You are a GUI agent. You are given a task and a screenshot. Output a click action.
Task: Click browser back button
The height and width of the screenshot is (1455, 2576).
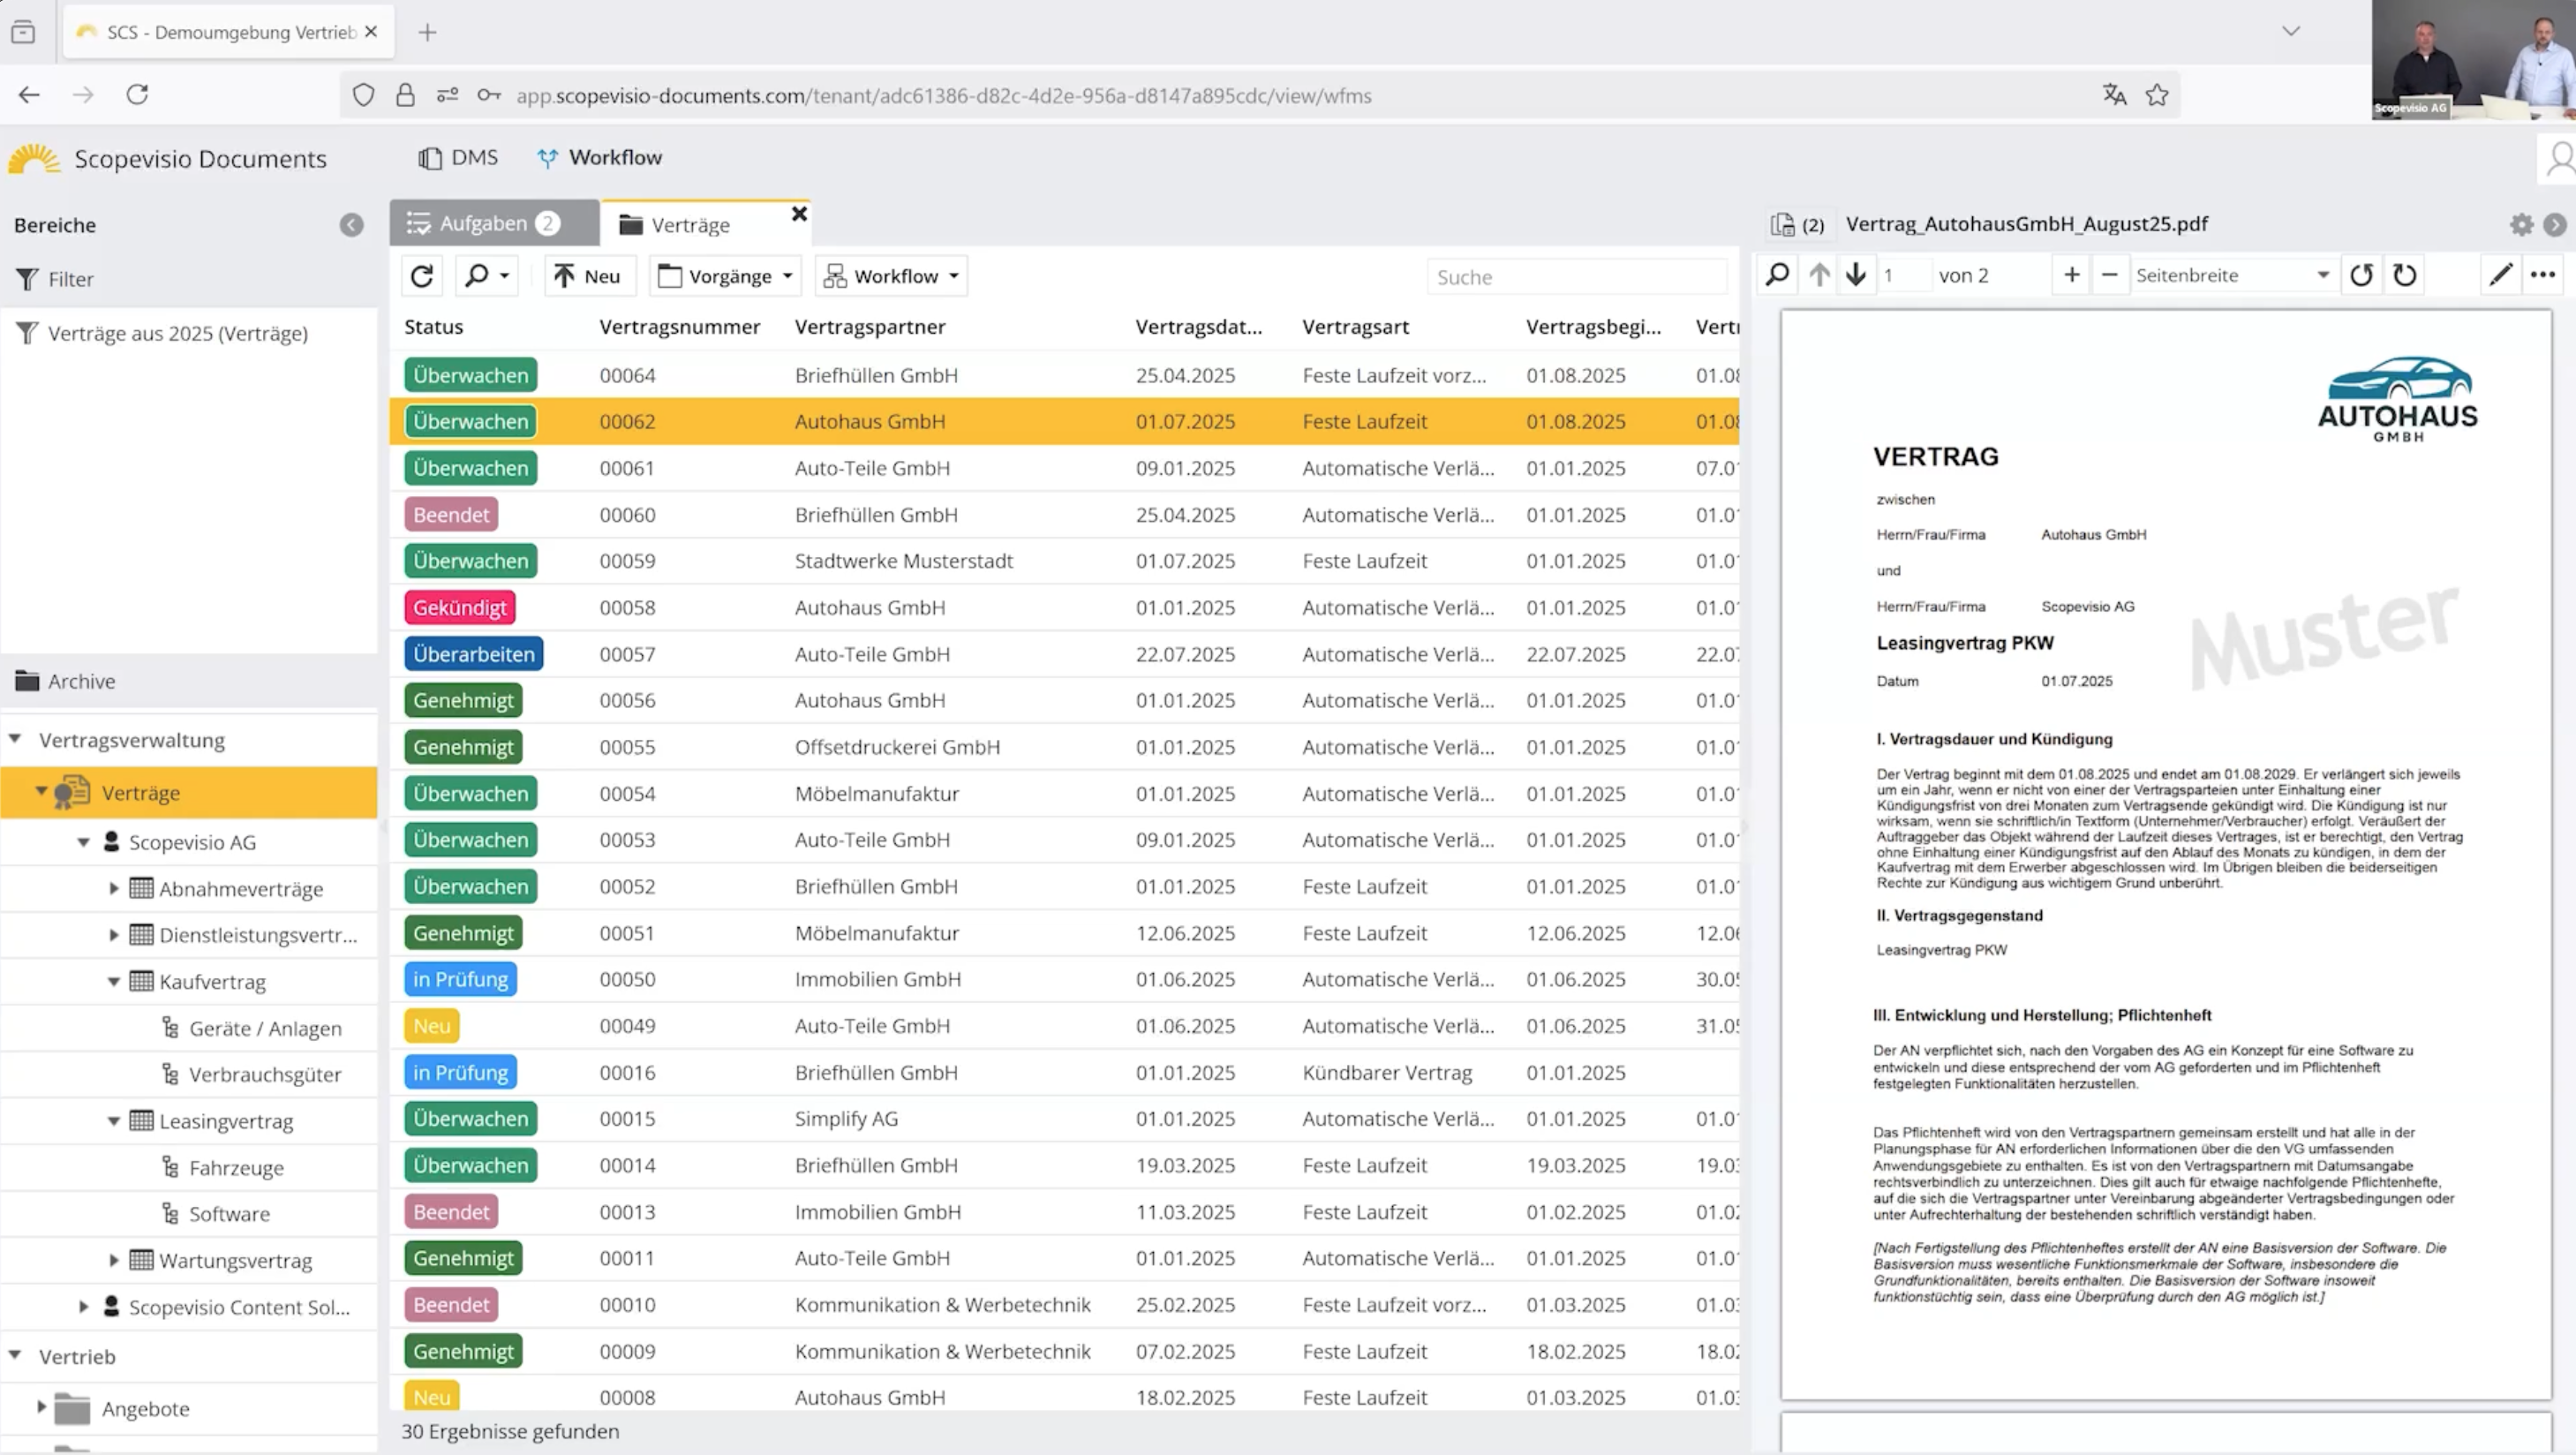pos(29,95)
